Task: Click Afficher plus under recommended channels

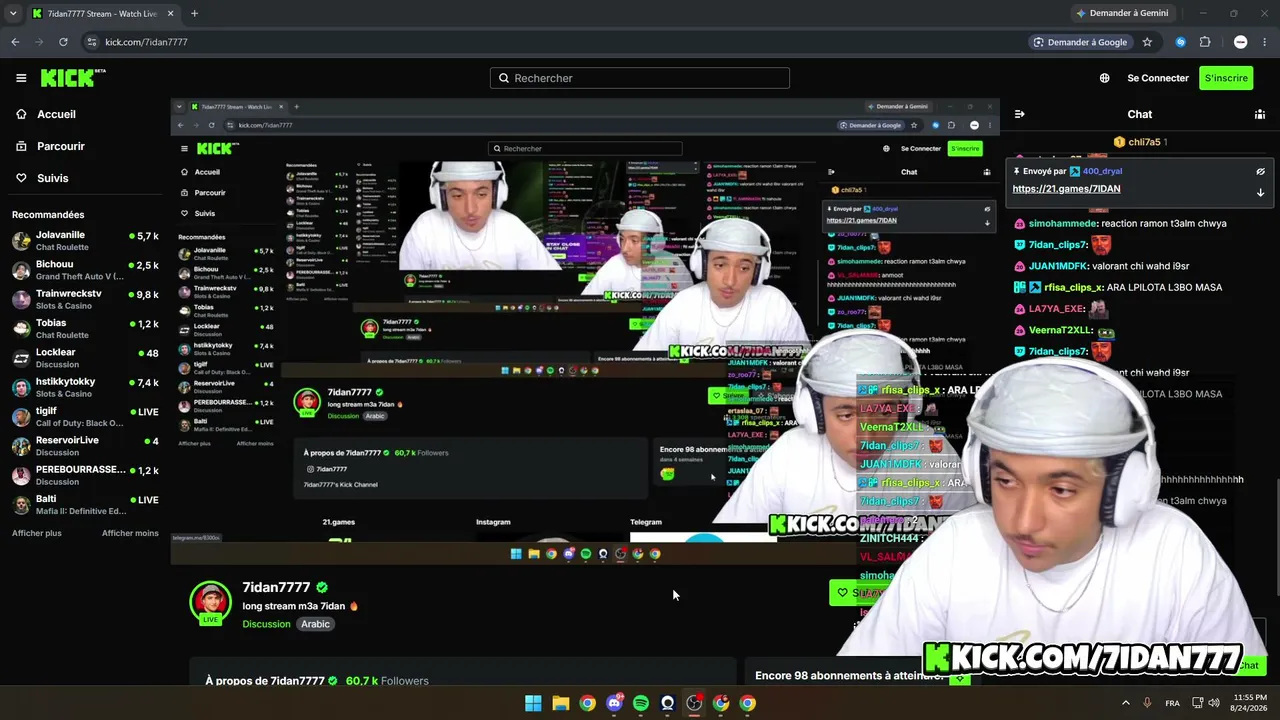Action: (37, 533)
